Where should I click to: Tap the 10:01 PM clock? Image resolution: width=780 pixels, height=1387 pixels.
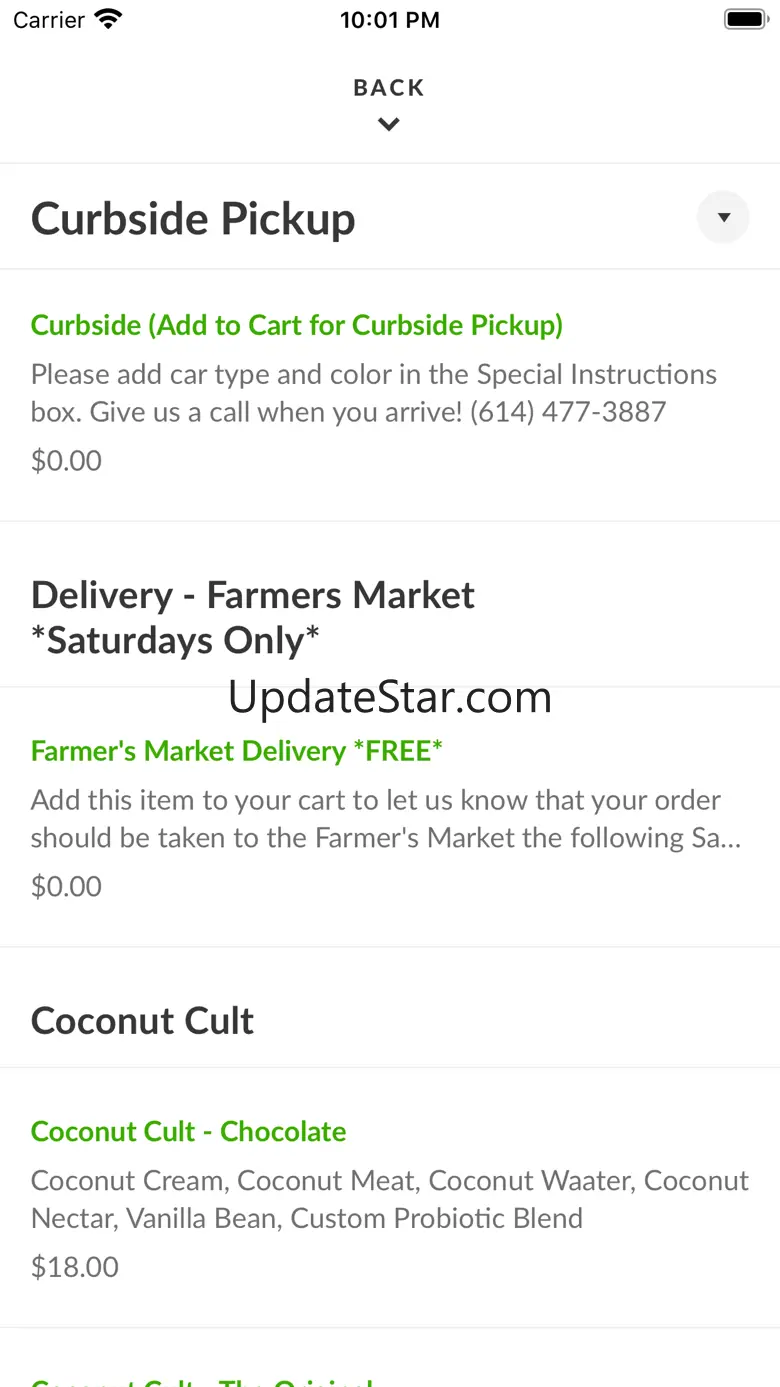coord(389,20)
